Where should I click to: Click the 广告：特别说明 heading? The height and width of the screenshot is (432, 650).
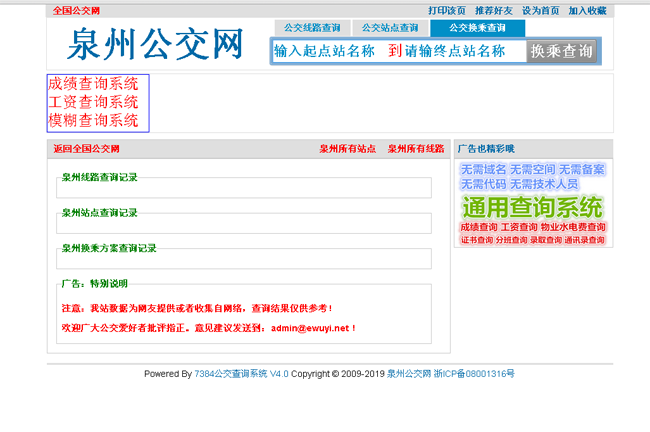click(x=95, y=284)
